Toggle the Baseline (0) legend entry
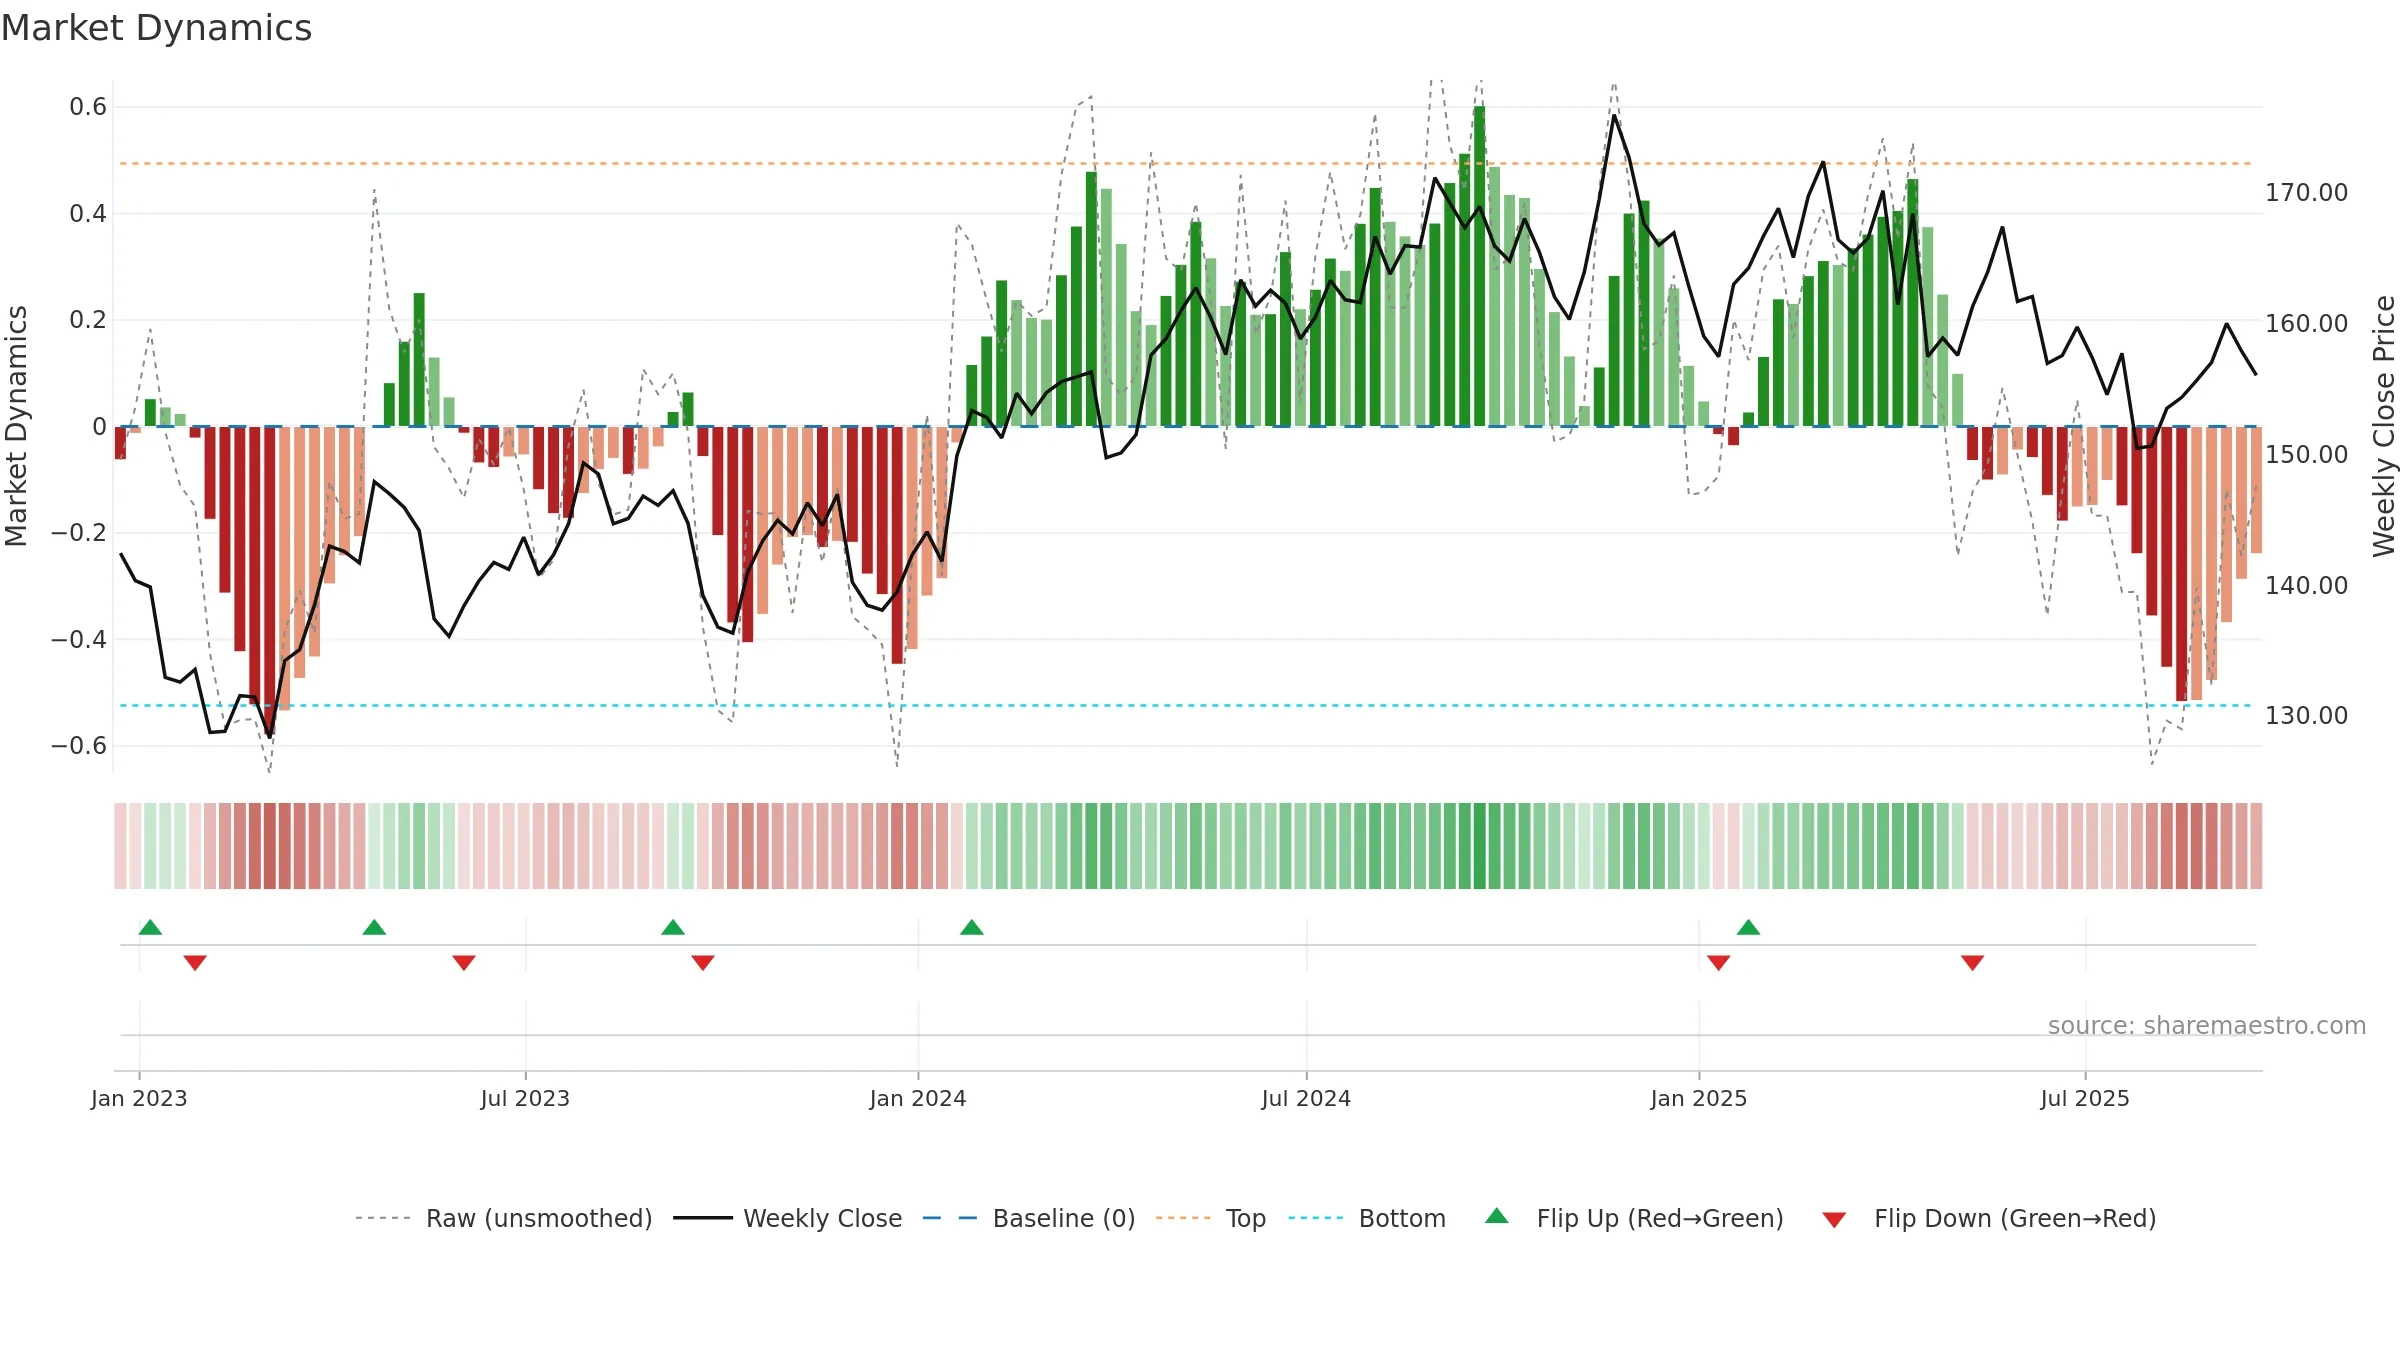The width and height of the screenshot is (2400, 1350). [1028, 1218]
